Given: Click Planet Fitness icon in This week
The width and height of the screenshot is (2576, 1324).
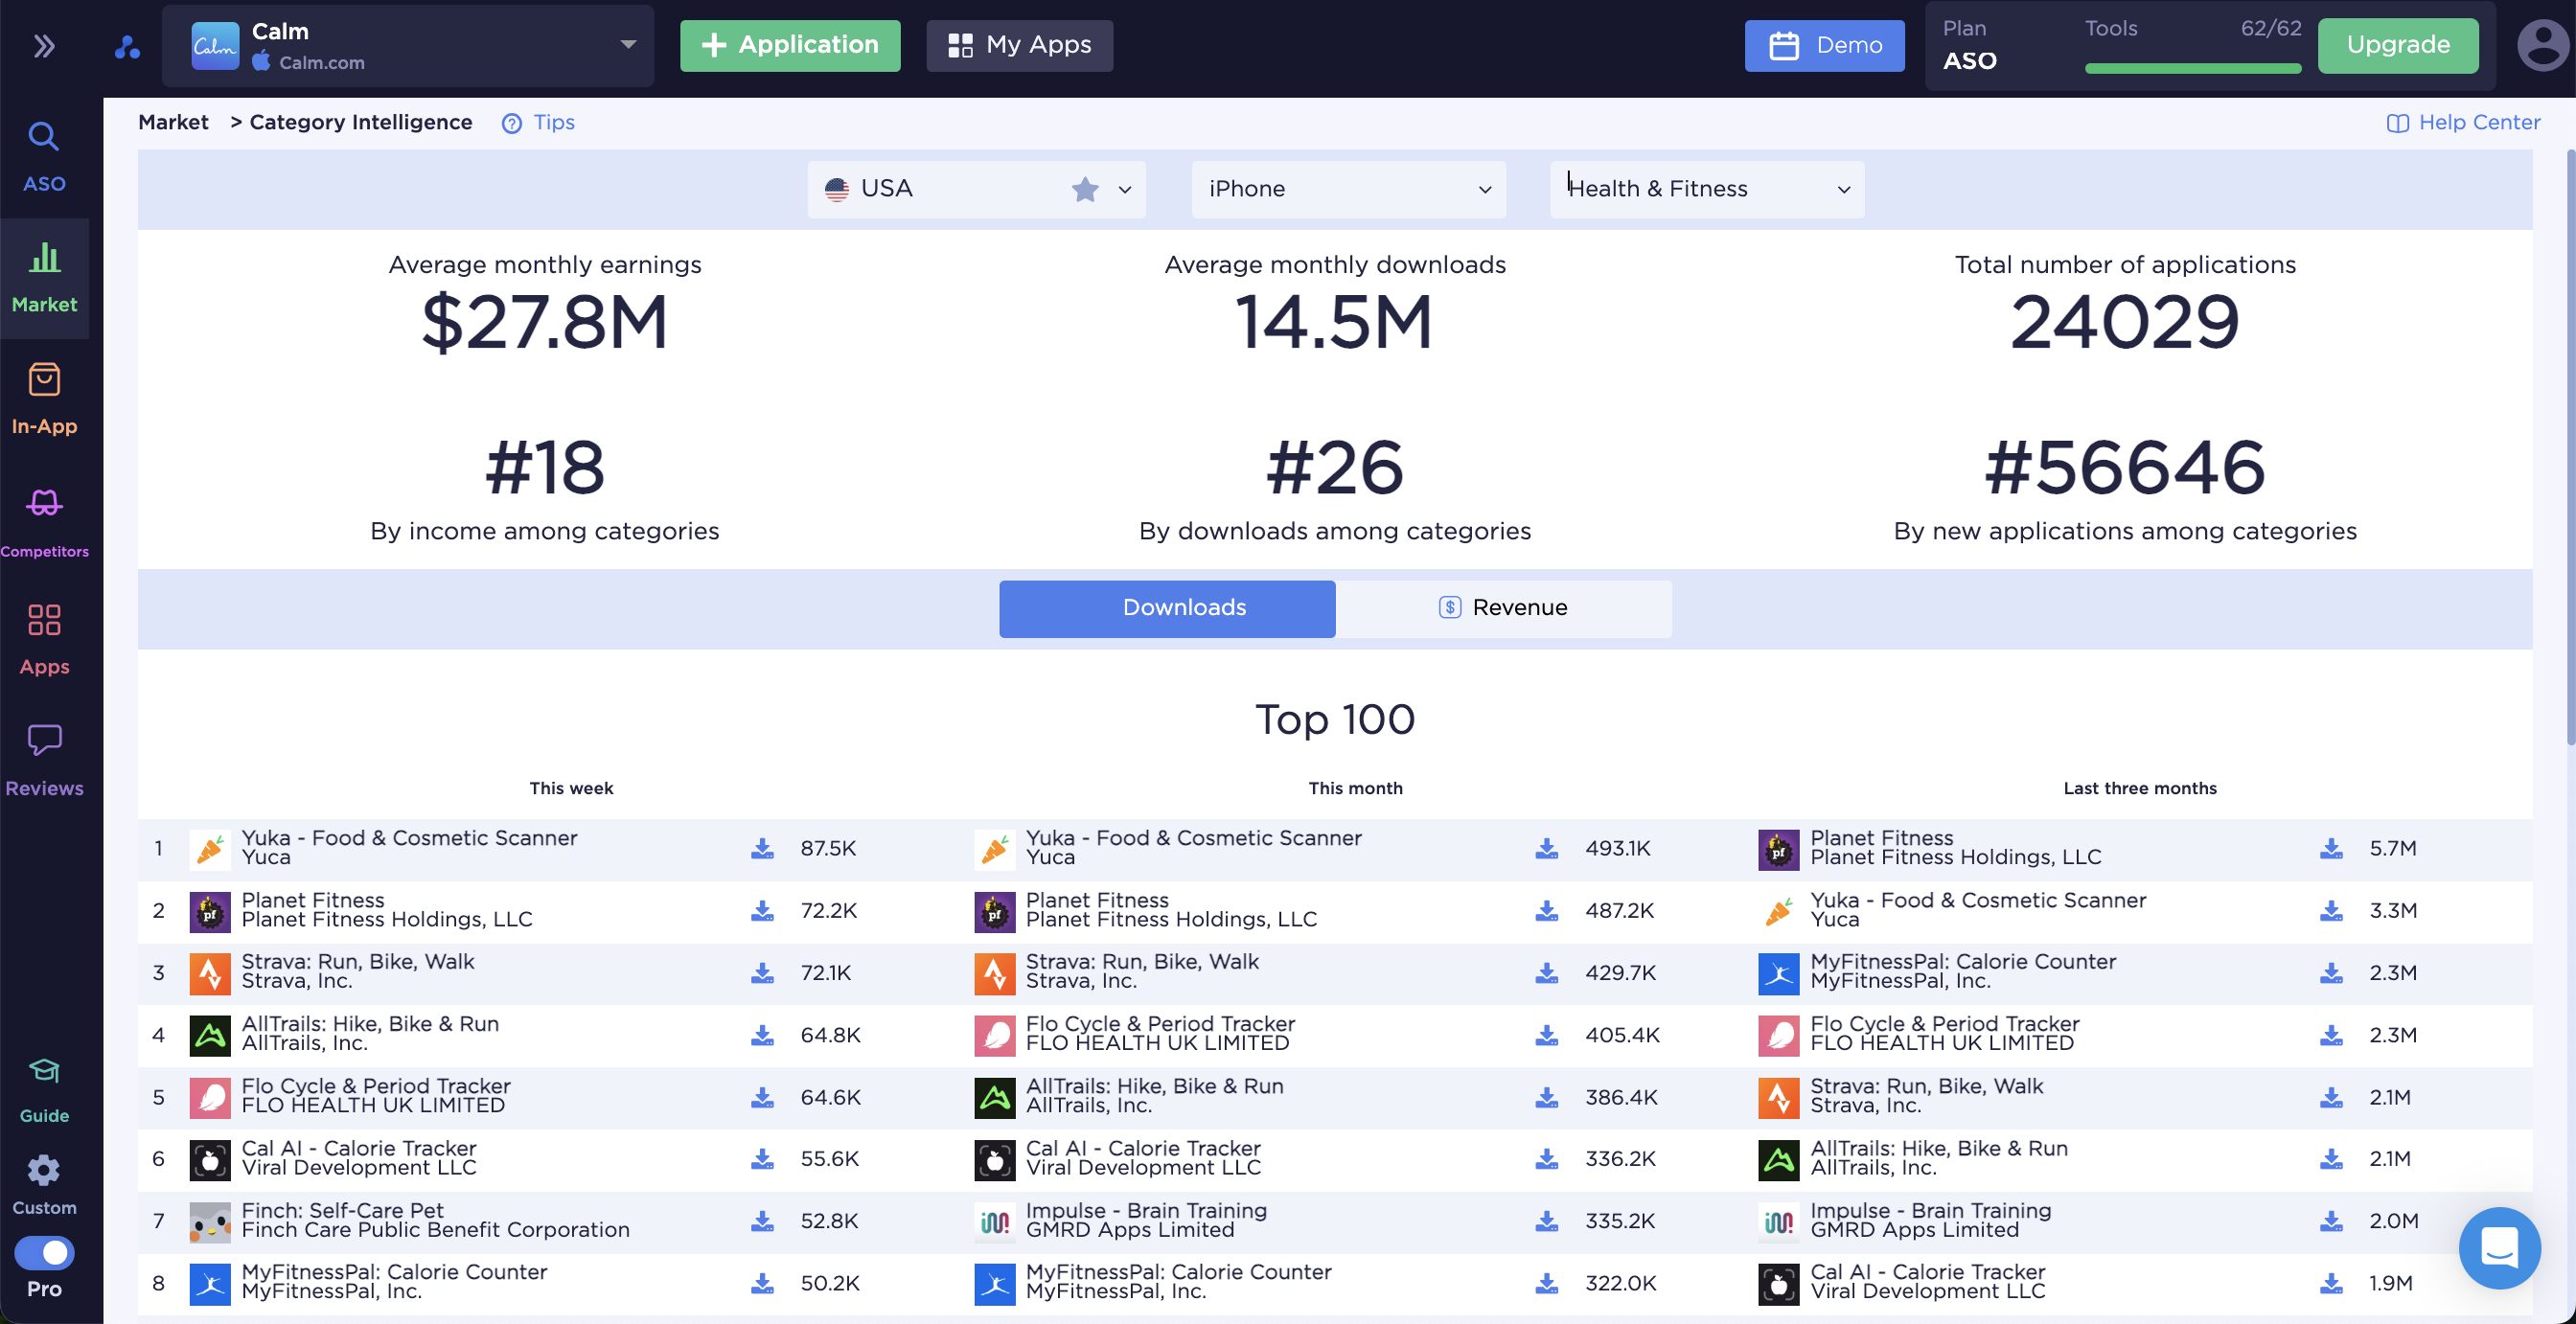Looking at the screenshot, I should [x=210, y=911].
